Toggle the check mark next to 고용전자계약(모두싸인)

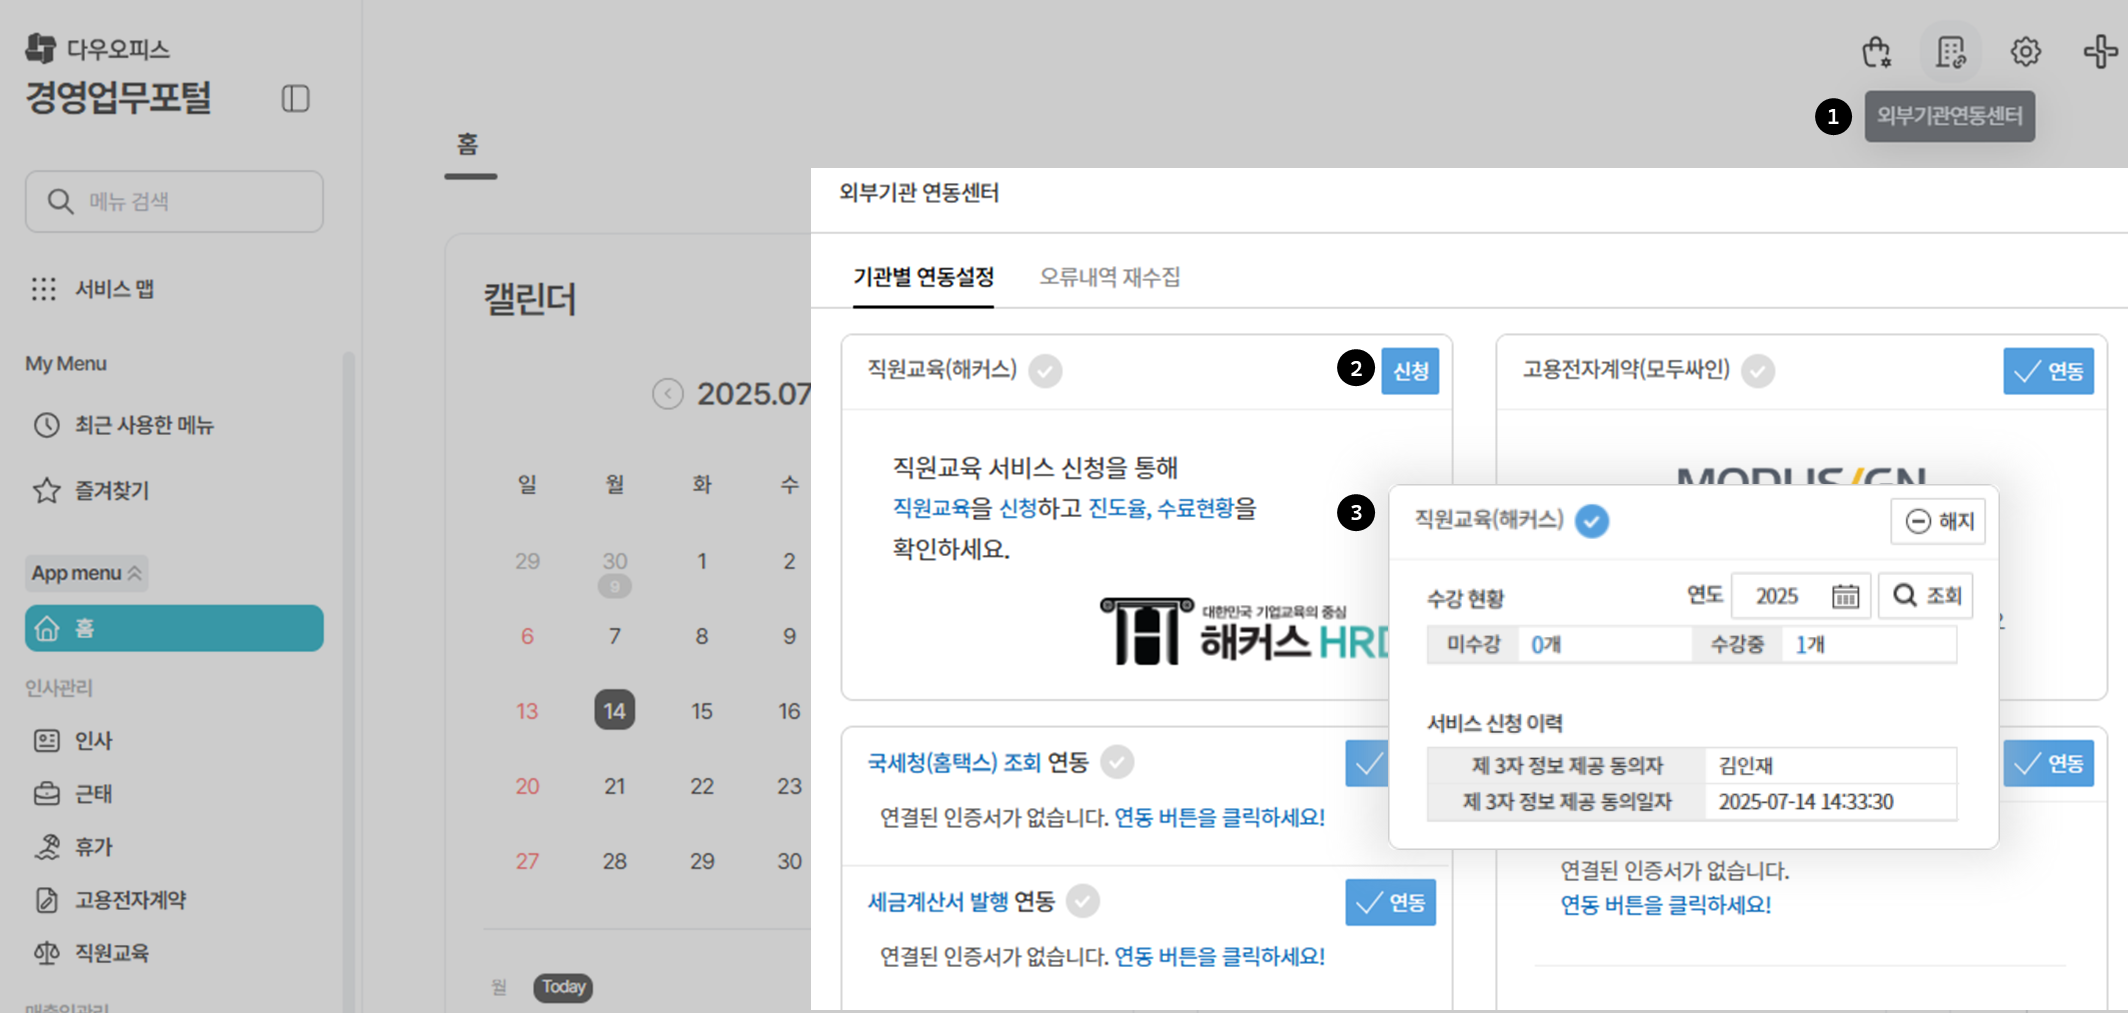1758,371
